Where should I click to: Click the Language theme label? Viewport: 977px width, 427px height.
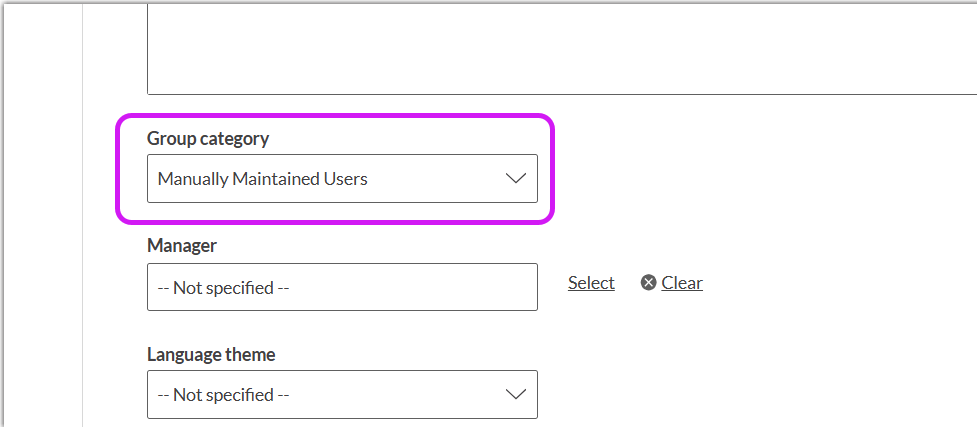click(211, 354)
